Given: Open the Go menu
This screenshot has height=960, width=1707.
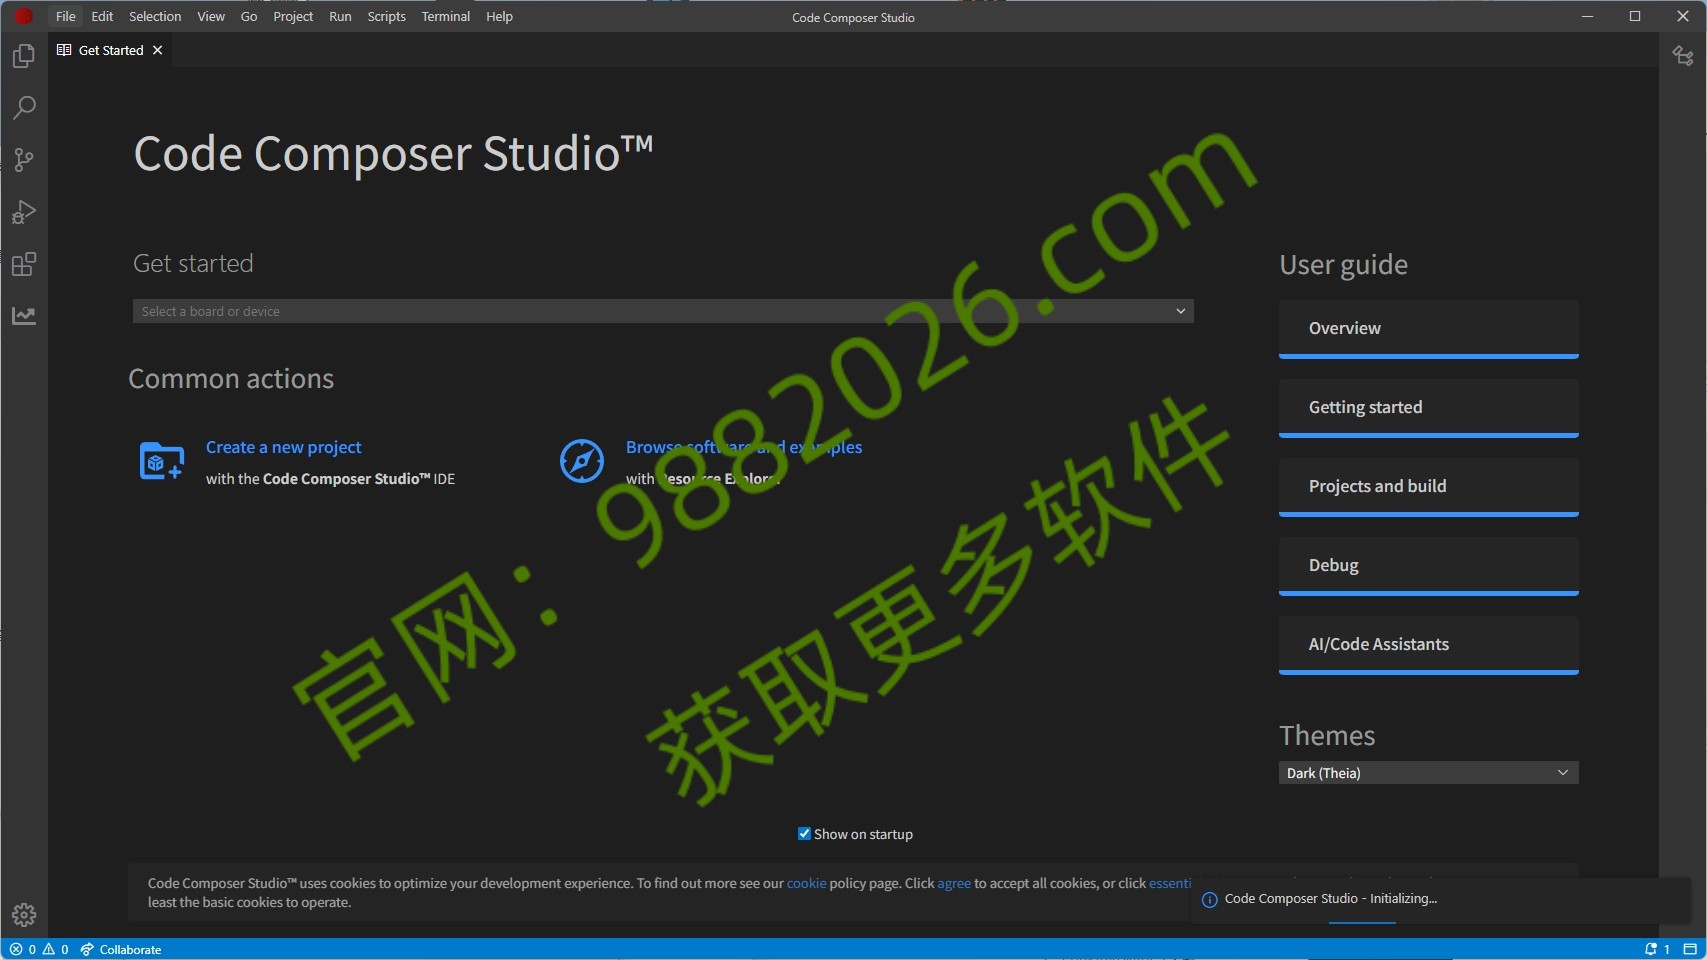Looking at the screenshot, I should point(249,16).
